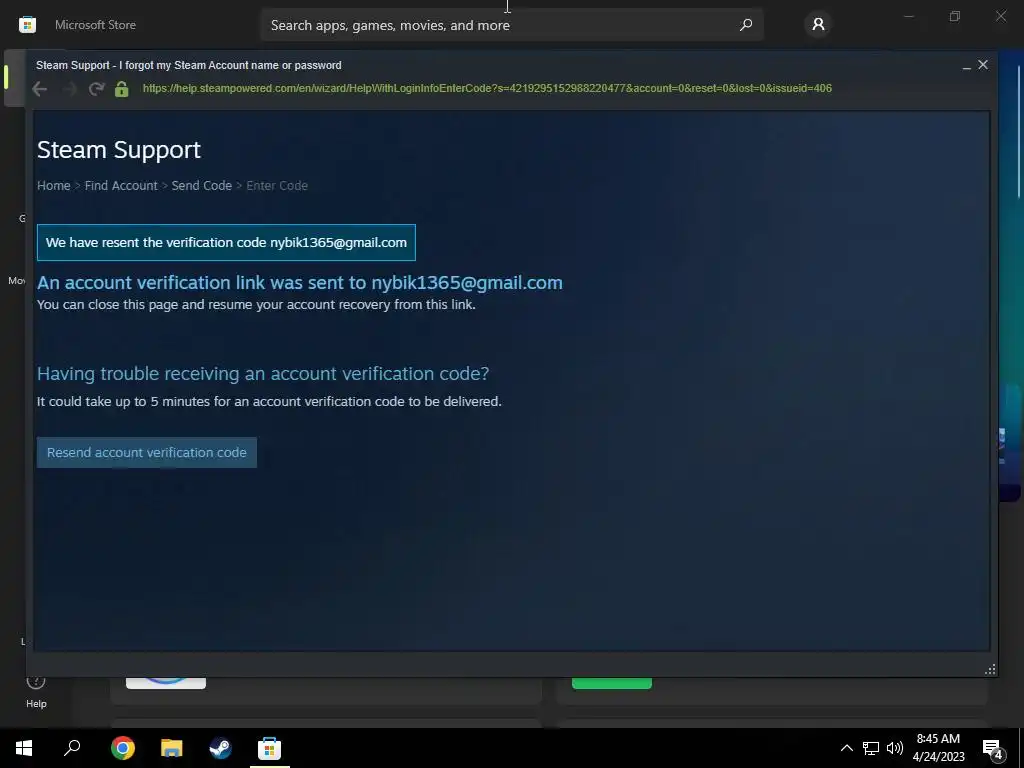The width and height of the screenshot is (1024, 768).
Task: Open Google Chrome from taskbar
Action: [123, 748]
